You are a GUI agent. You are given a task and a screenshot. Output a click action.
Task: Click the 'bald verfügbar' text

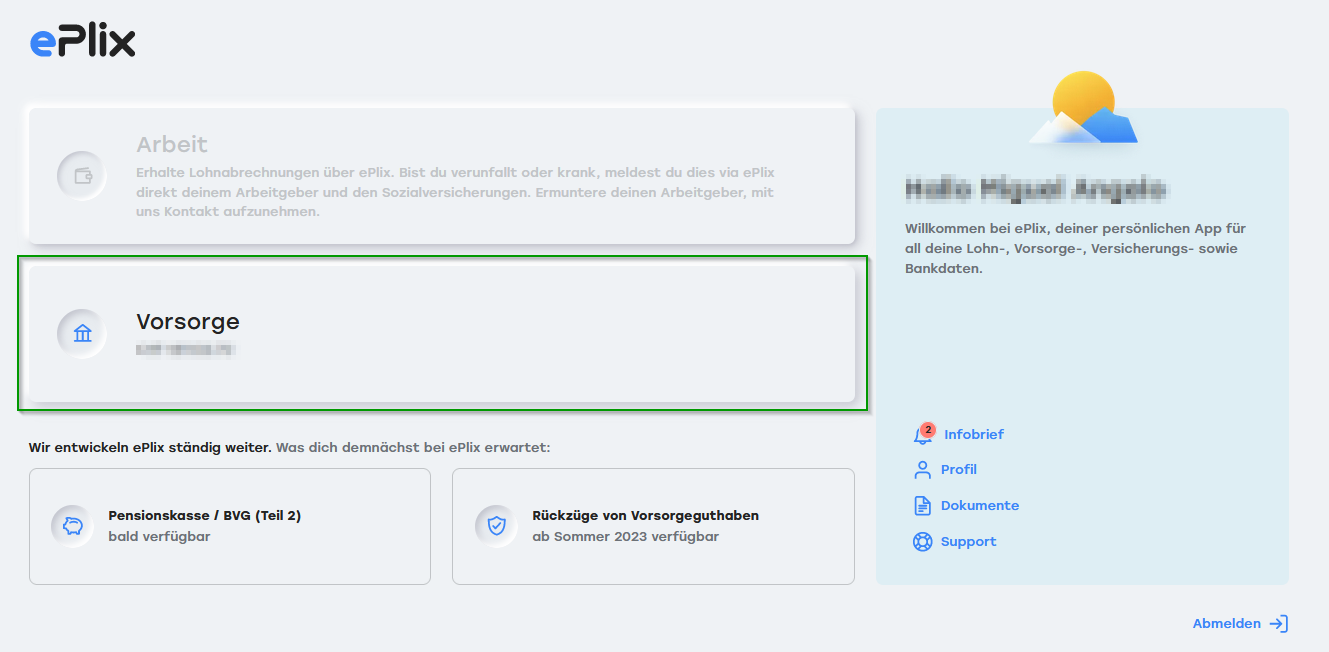[x=159, y=537]
